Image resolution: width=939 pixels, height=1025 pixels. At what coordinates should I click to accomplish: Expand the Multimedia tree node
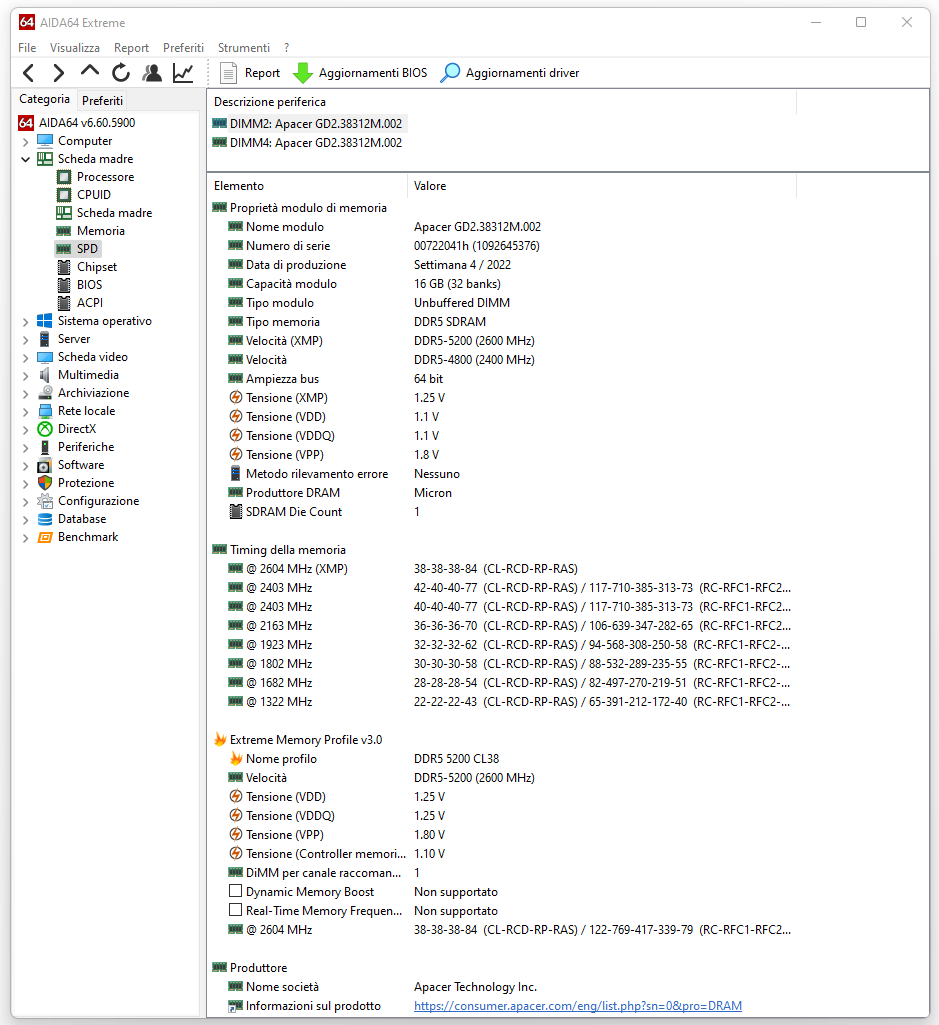(26, 375)
